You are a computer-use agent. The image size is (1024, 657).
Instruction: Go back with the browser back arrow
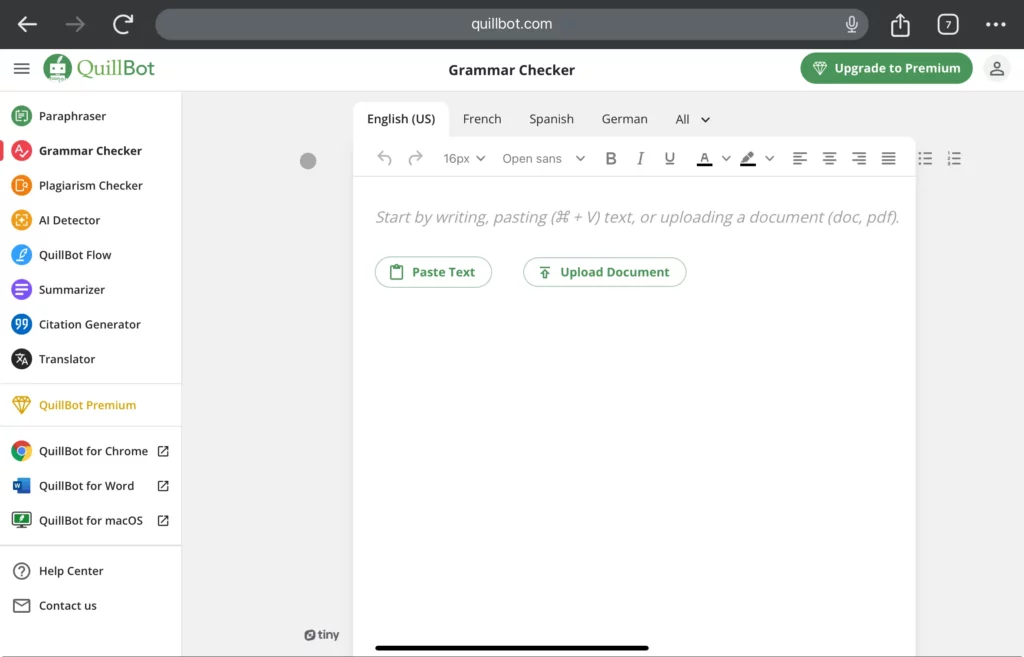click(x=27, y=24)
